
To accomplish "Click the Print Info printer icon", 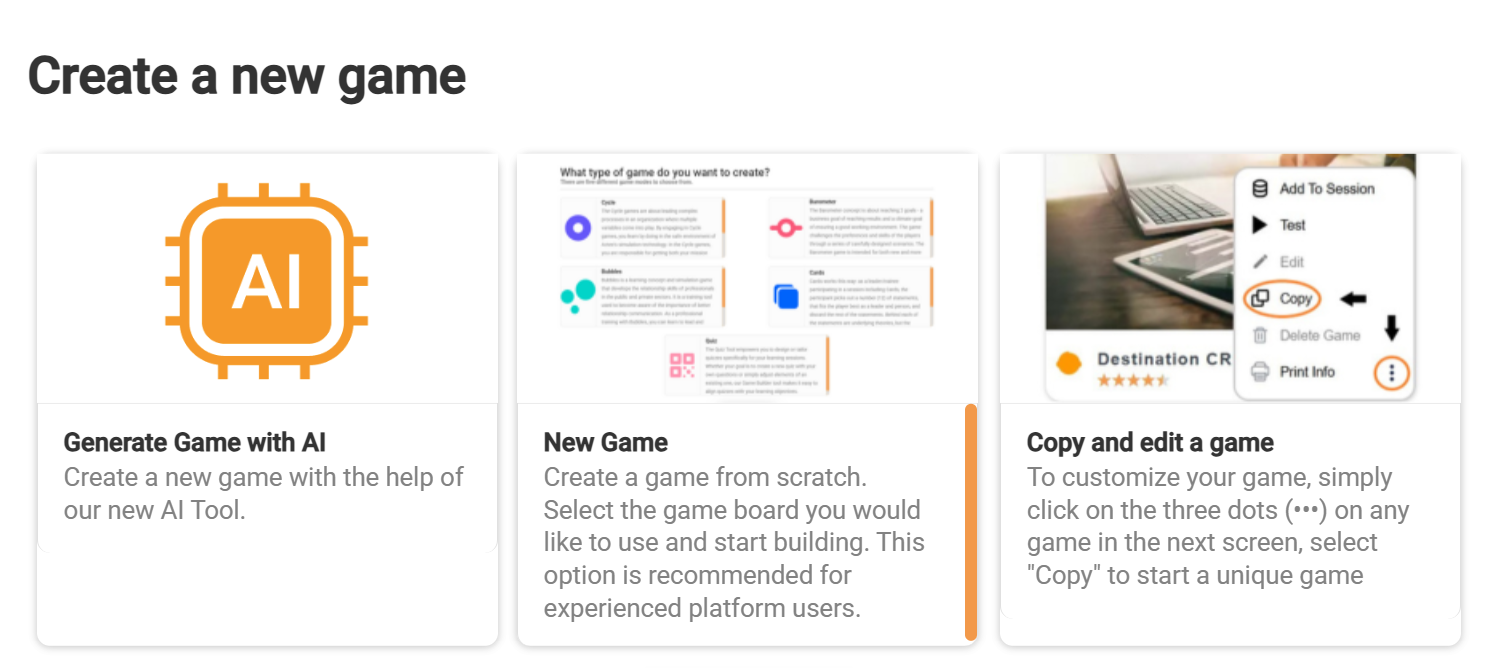I will coord(1260,372).
